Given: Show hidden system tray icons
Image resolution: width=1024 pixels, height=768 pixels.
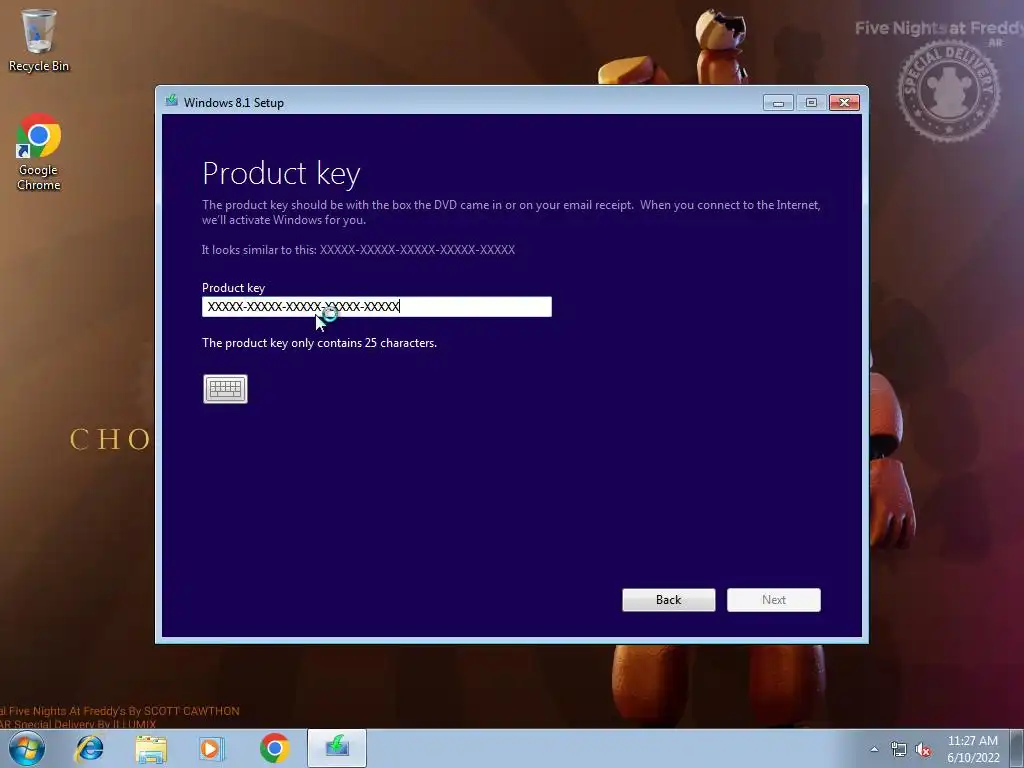Looking at the screenshot, I should pos(874,749).
